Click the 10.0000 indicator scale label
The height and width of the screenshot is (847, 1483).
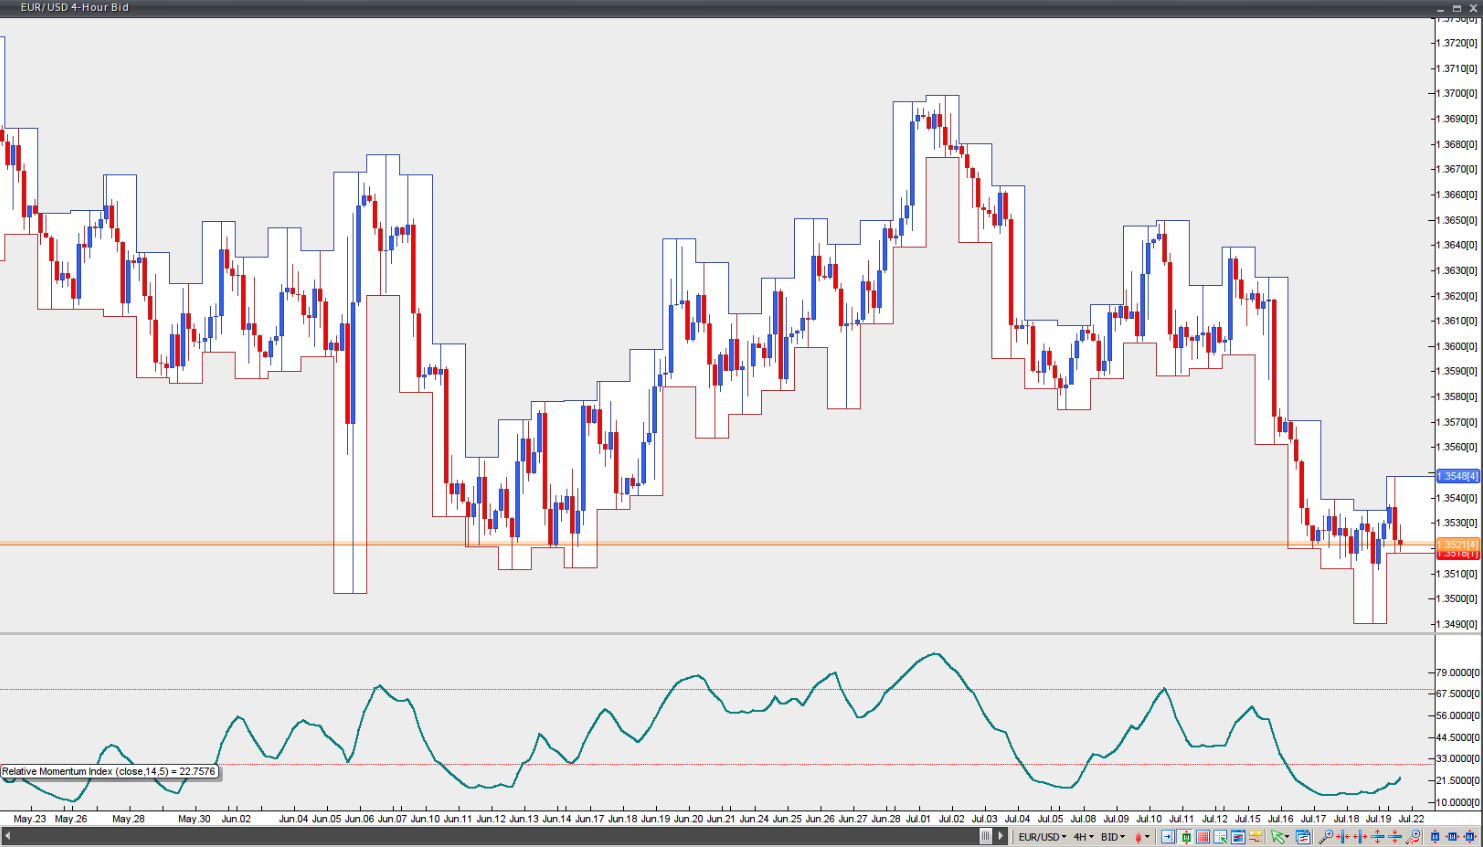(x=1457, y=802)
